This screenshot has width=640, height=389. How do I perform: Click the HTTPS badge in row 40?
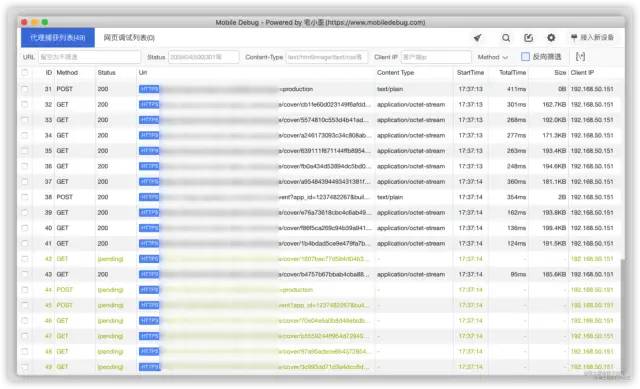pyautogui.click(x=149, y=228)
